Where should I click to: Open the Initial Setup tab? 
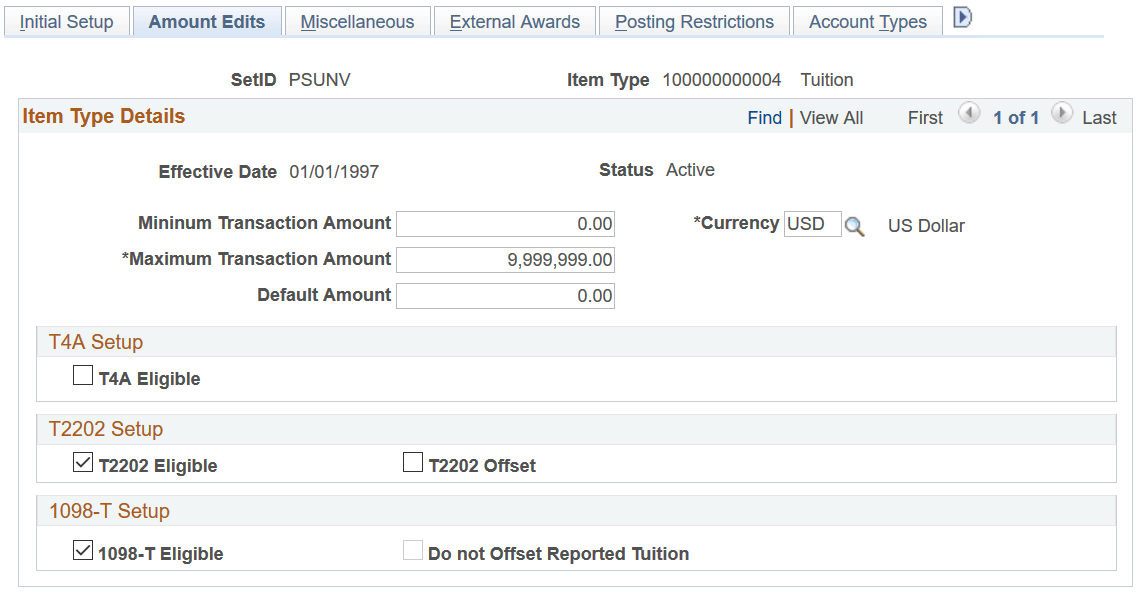click(66, 22)
